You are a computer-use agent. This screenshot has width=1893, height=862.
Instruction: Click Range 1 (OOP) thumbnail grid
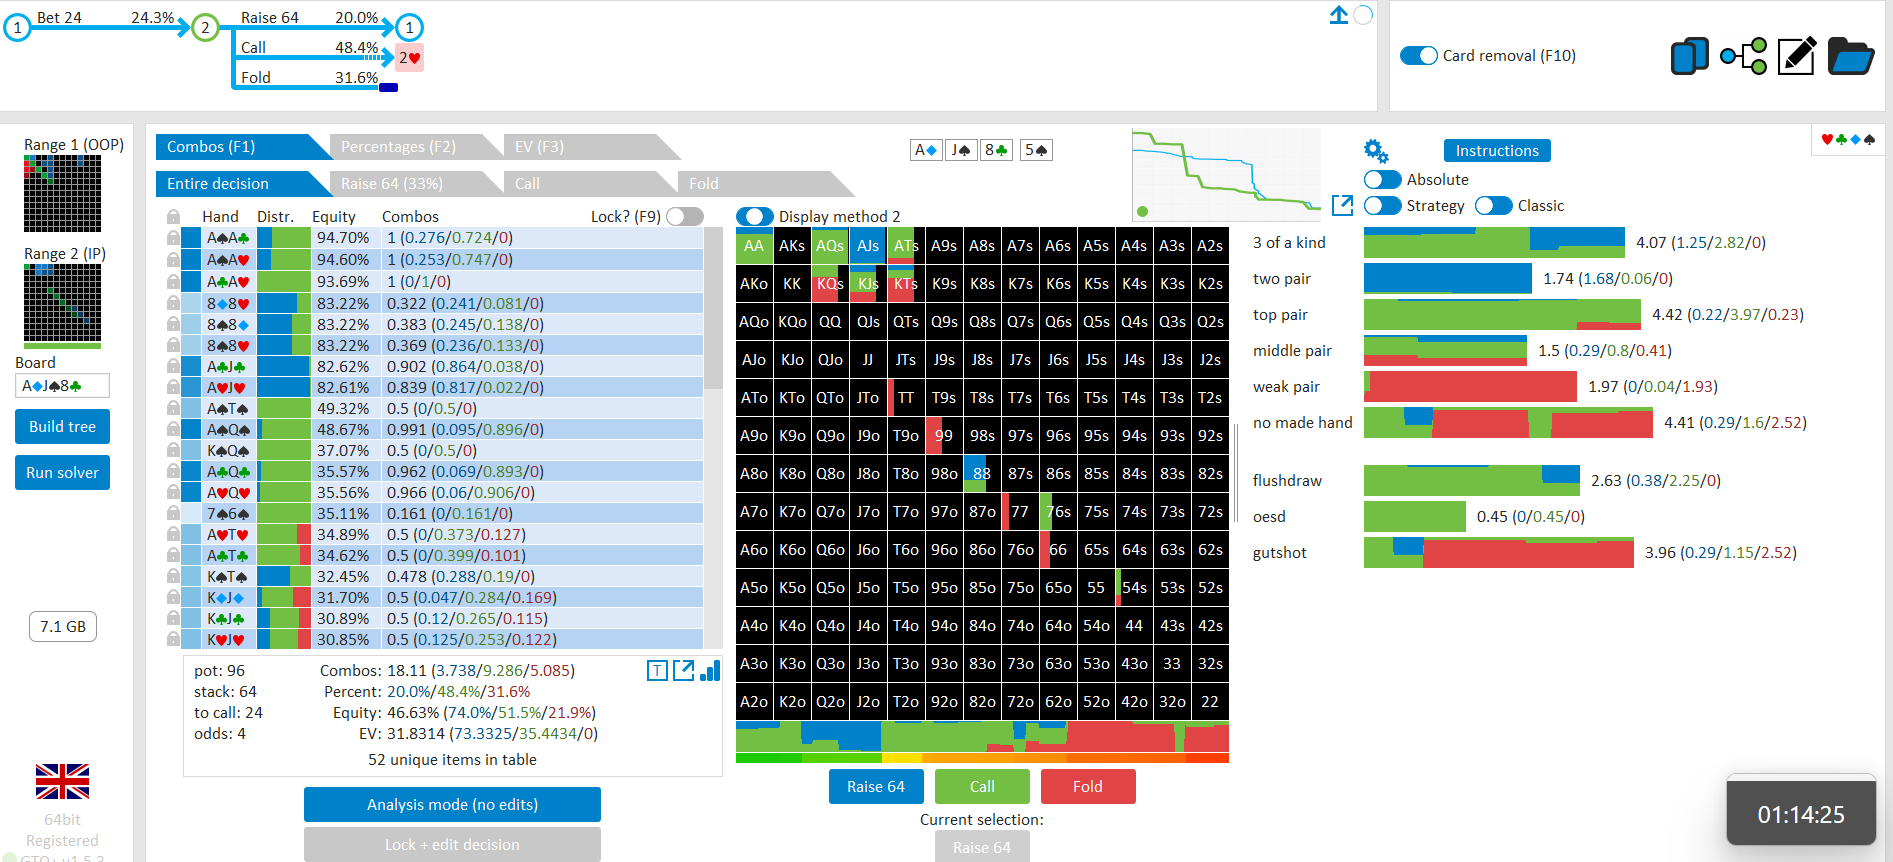click(62, 194)
